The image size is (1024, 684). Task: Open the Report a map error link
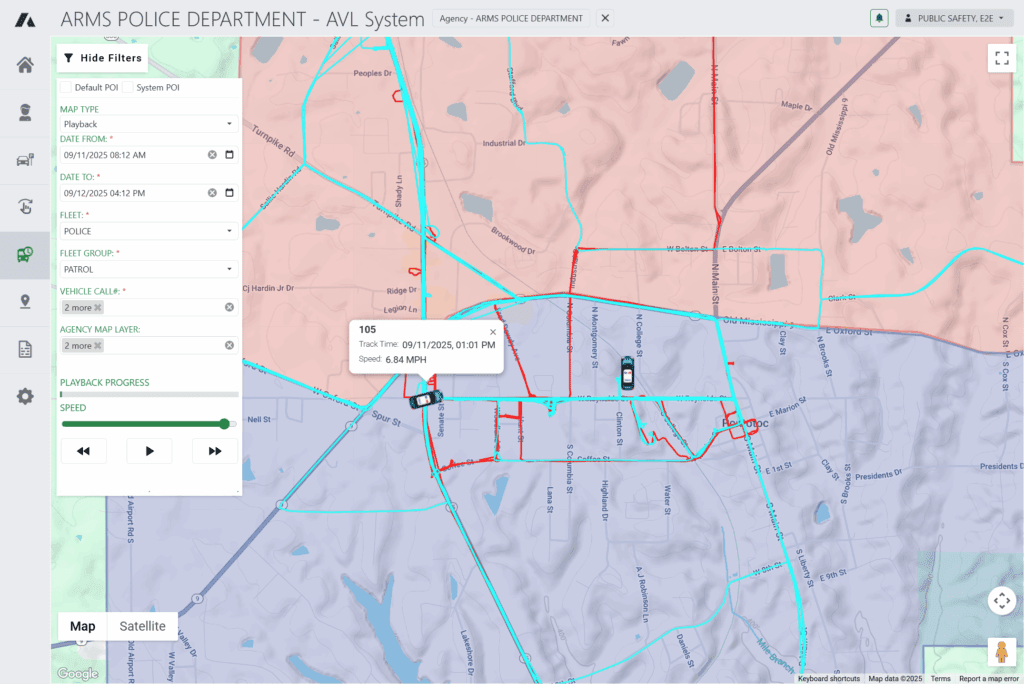click(988, 678)
